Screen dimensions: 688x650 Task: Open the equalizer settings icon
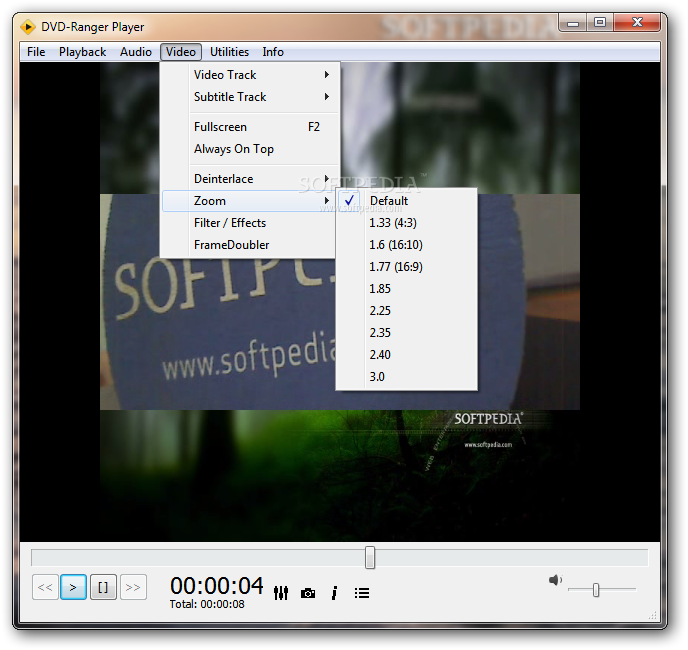(281, 593)
